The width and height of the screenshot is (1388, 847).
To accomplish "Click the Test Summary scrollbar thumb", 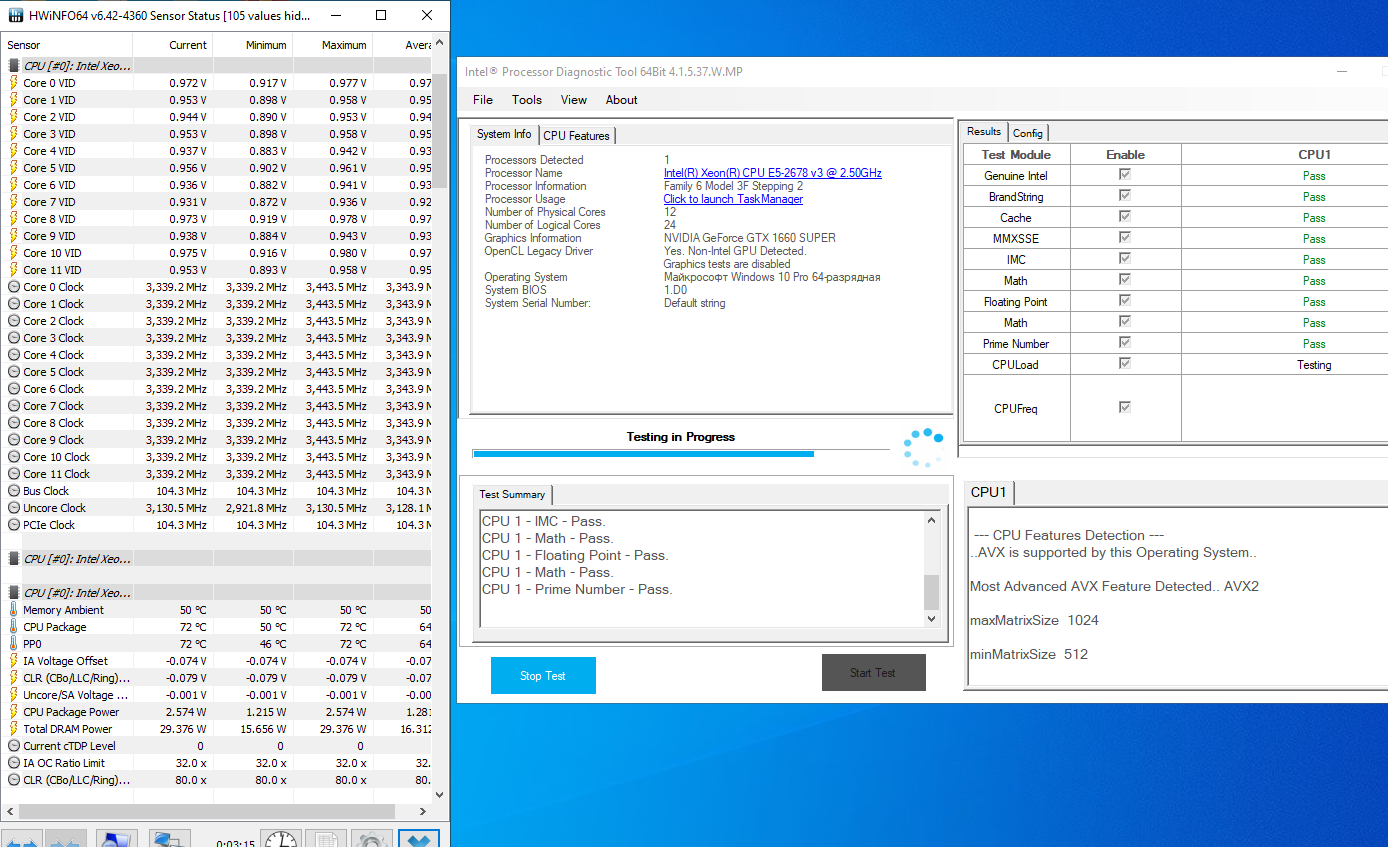I will pyautogui.click(x=932, y=592).
